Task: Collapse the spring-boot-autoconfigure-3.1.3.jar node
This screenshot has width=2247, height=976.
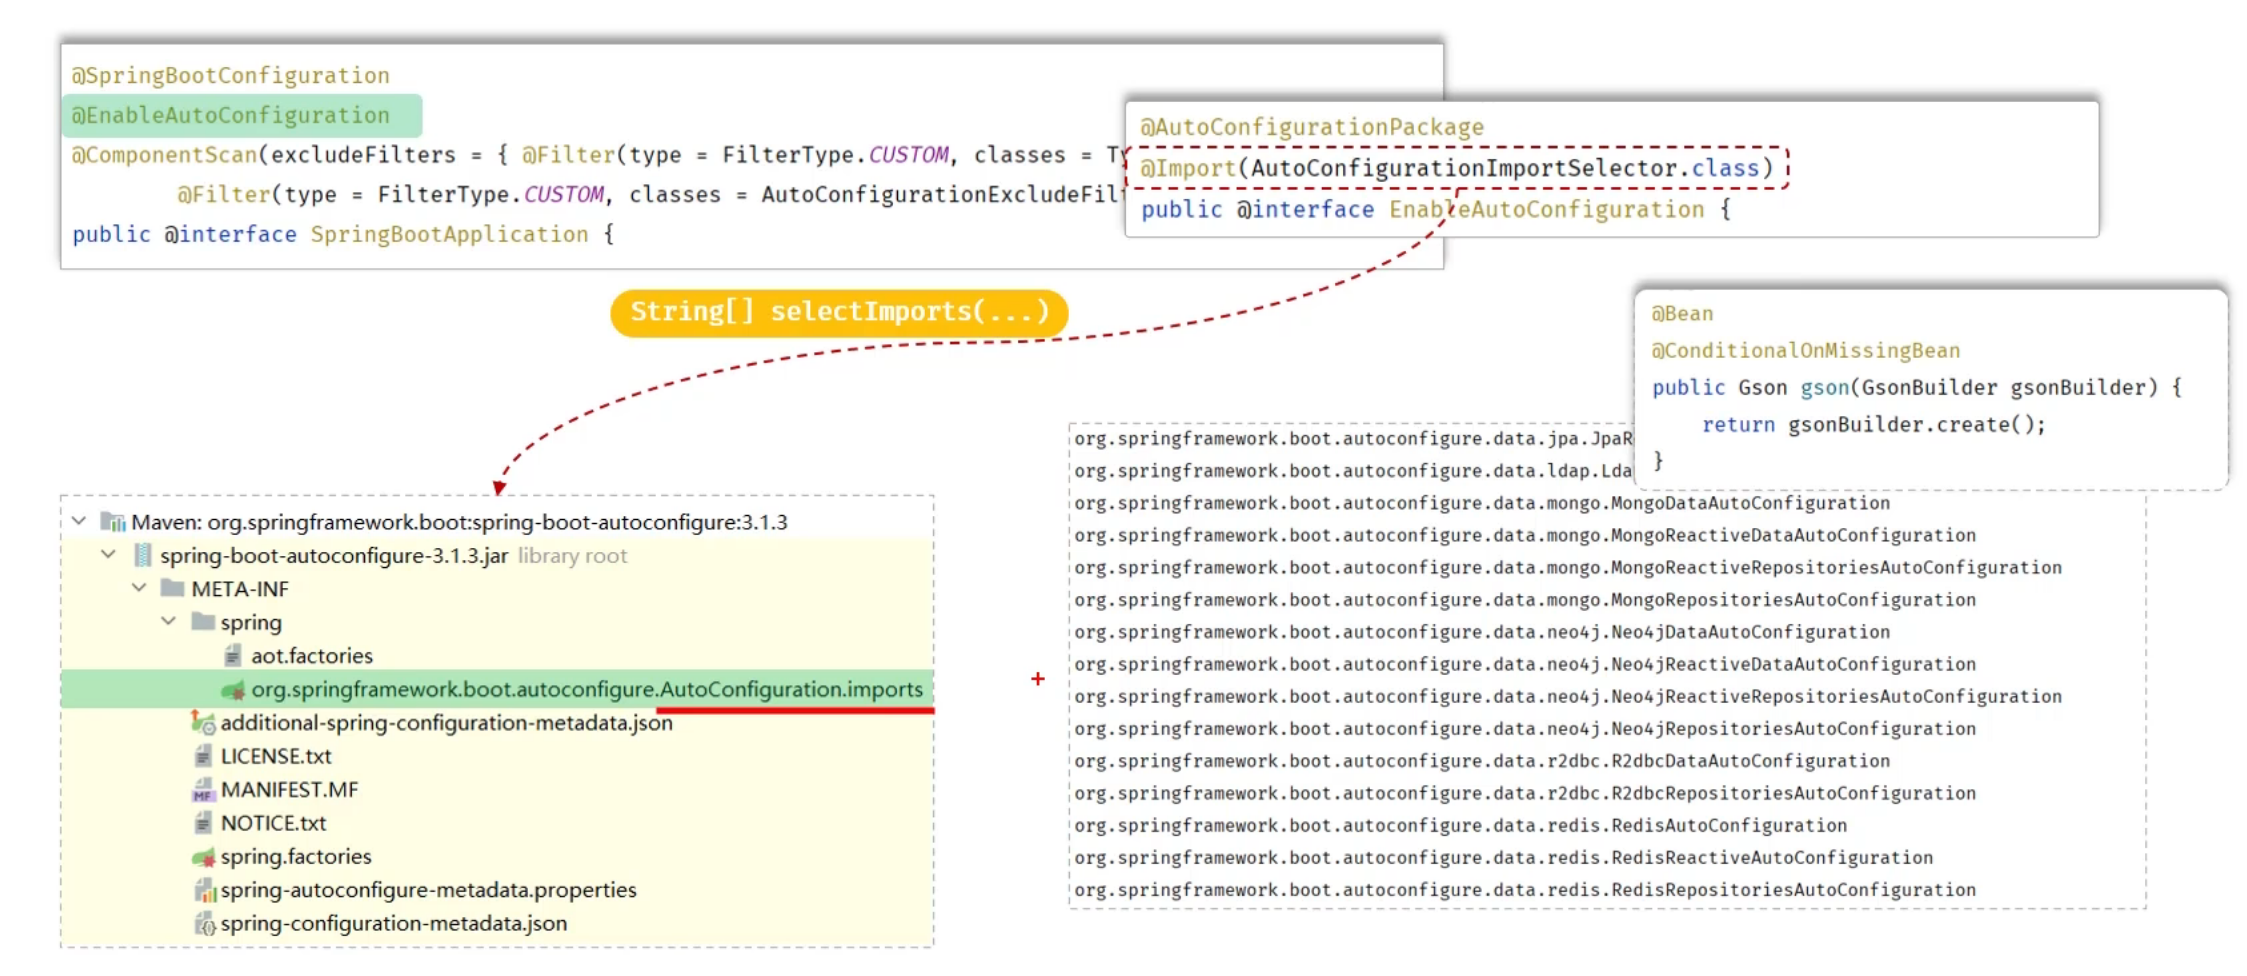Action: (108, 555)
